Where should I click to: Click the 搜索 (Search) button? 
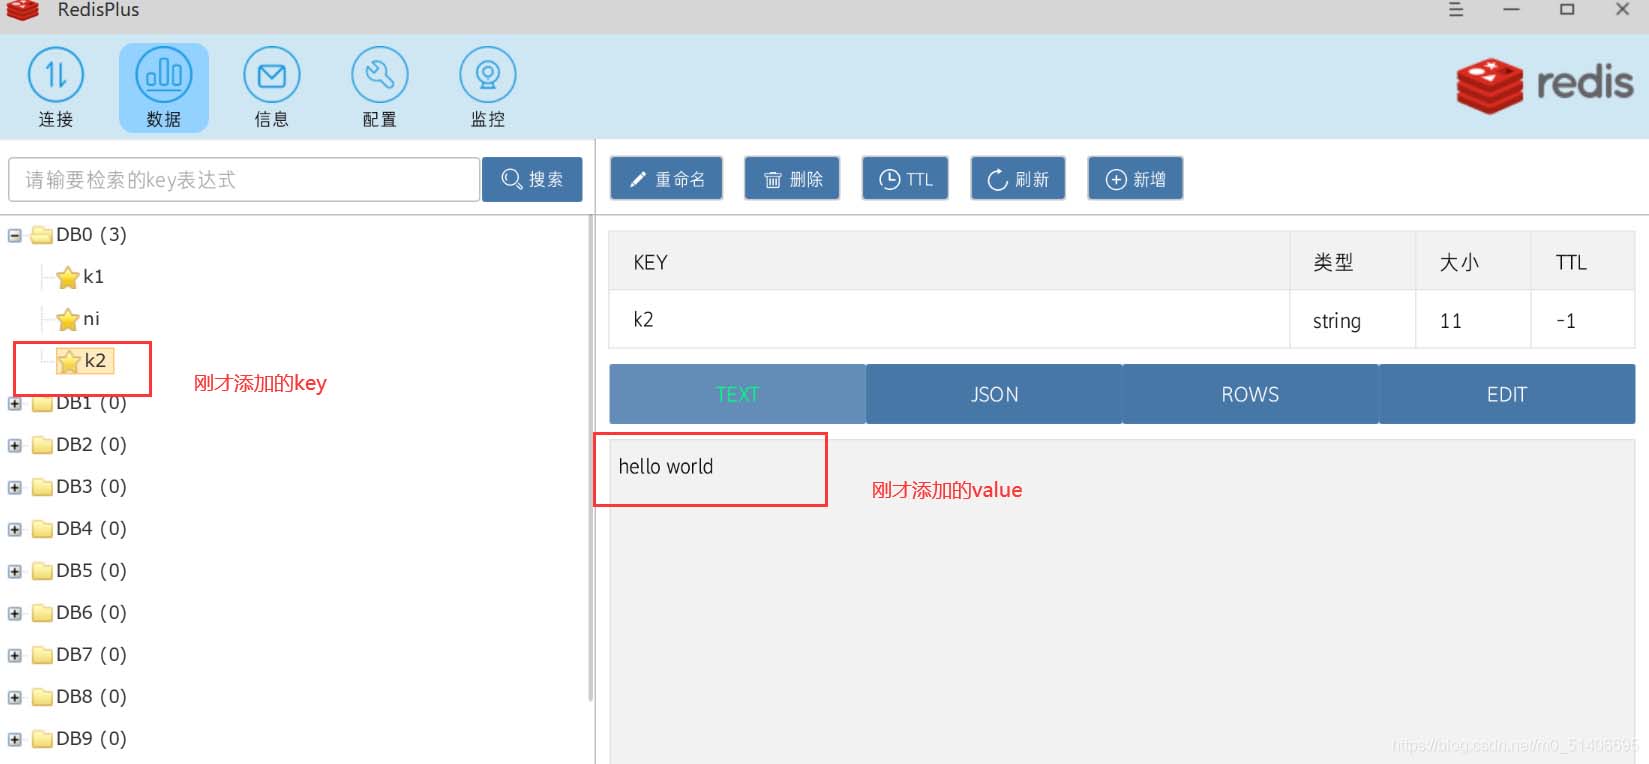[532, 180]
